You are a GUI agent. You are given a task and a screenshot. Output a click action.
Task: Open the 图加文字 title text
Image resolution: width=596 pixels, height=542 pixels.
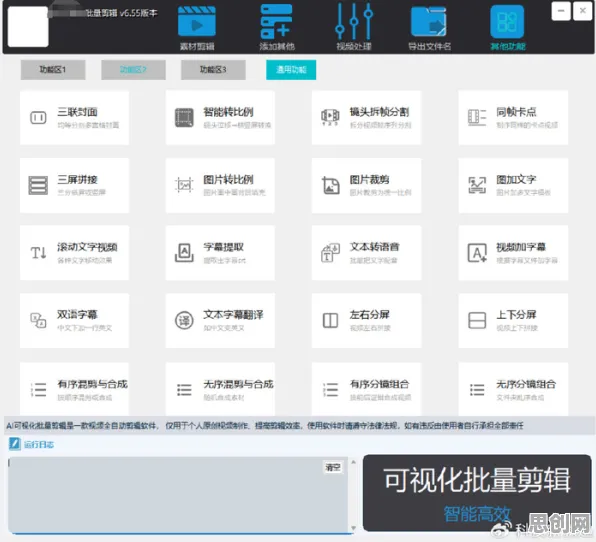[x=516, y=179]
